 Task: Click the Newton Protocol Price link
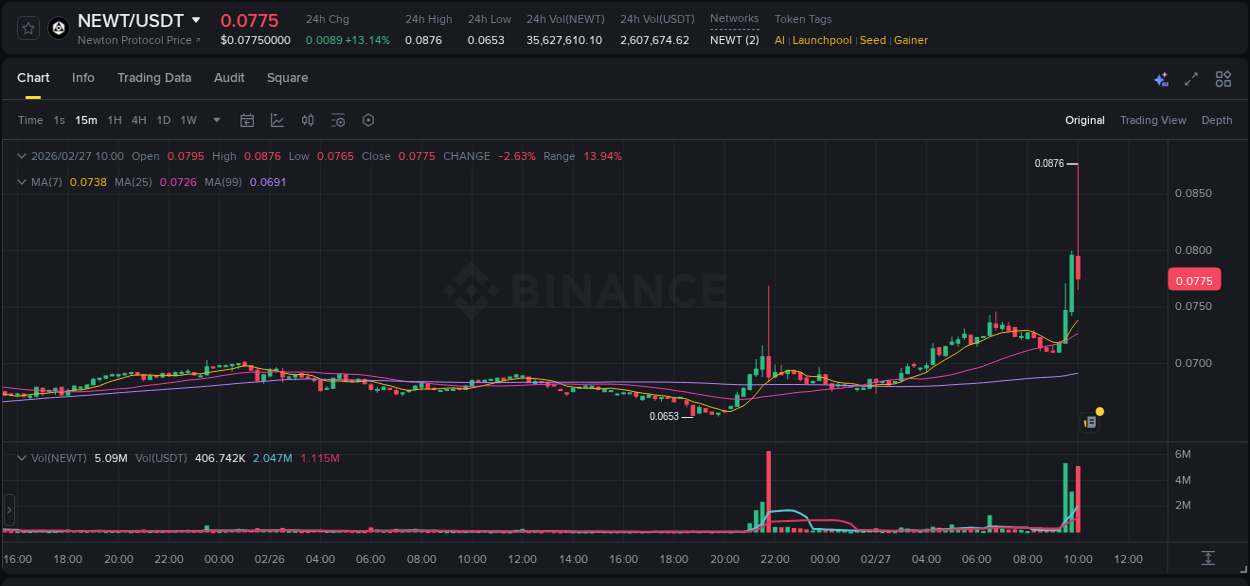[134, 40]
